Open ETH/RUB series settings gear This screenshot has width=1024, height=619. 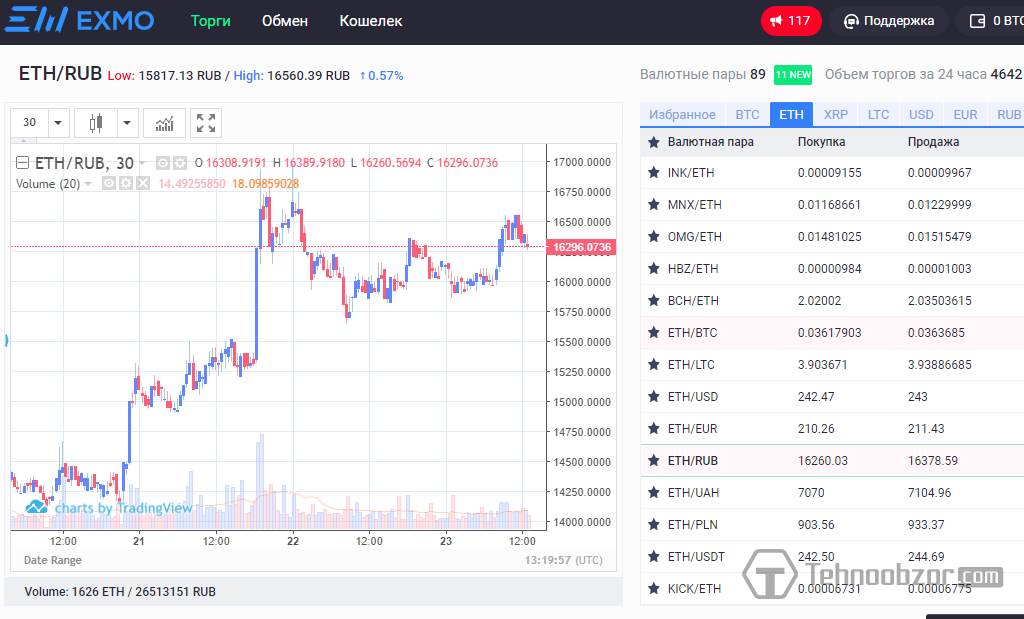(x=180, y=163)
